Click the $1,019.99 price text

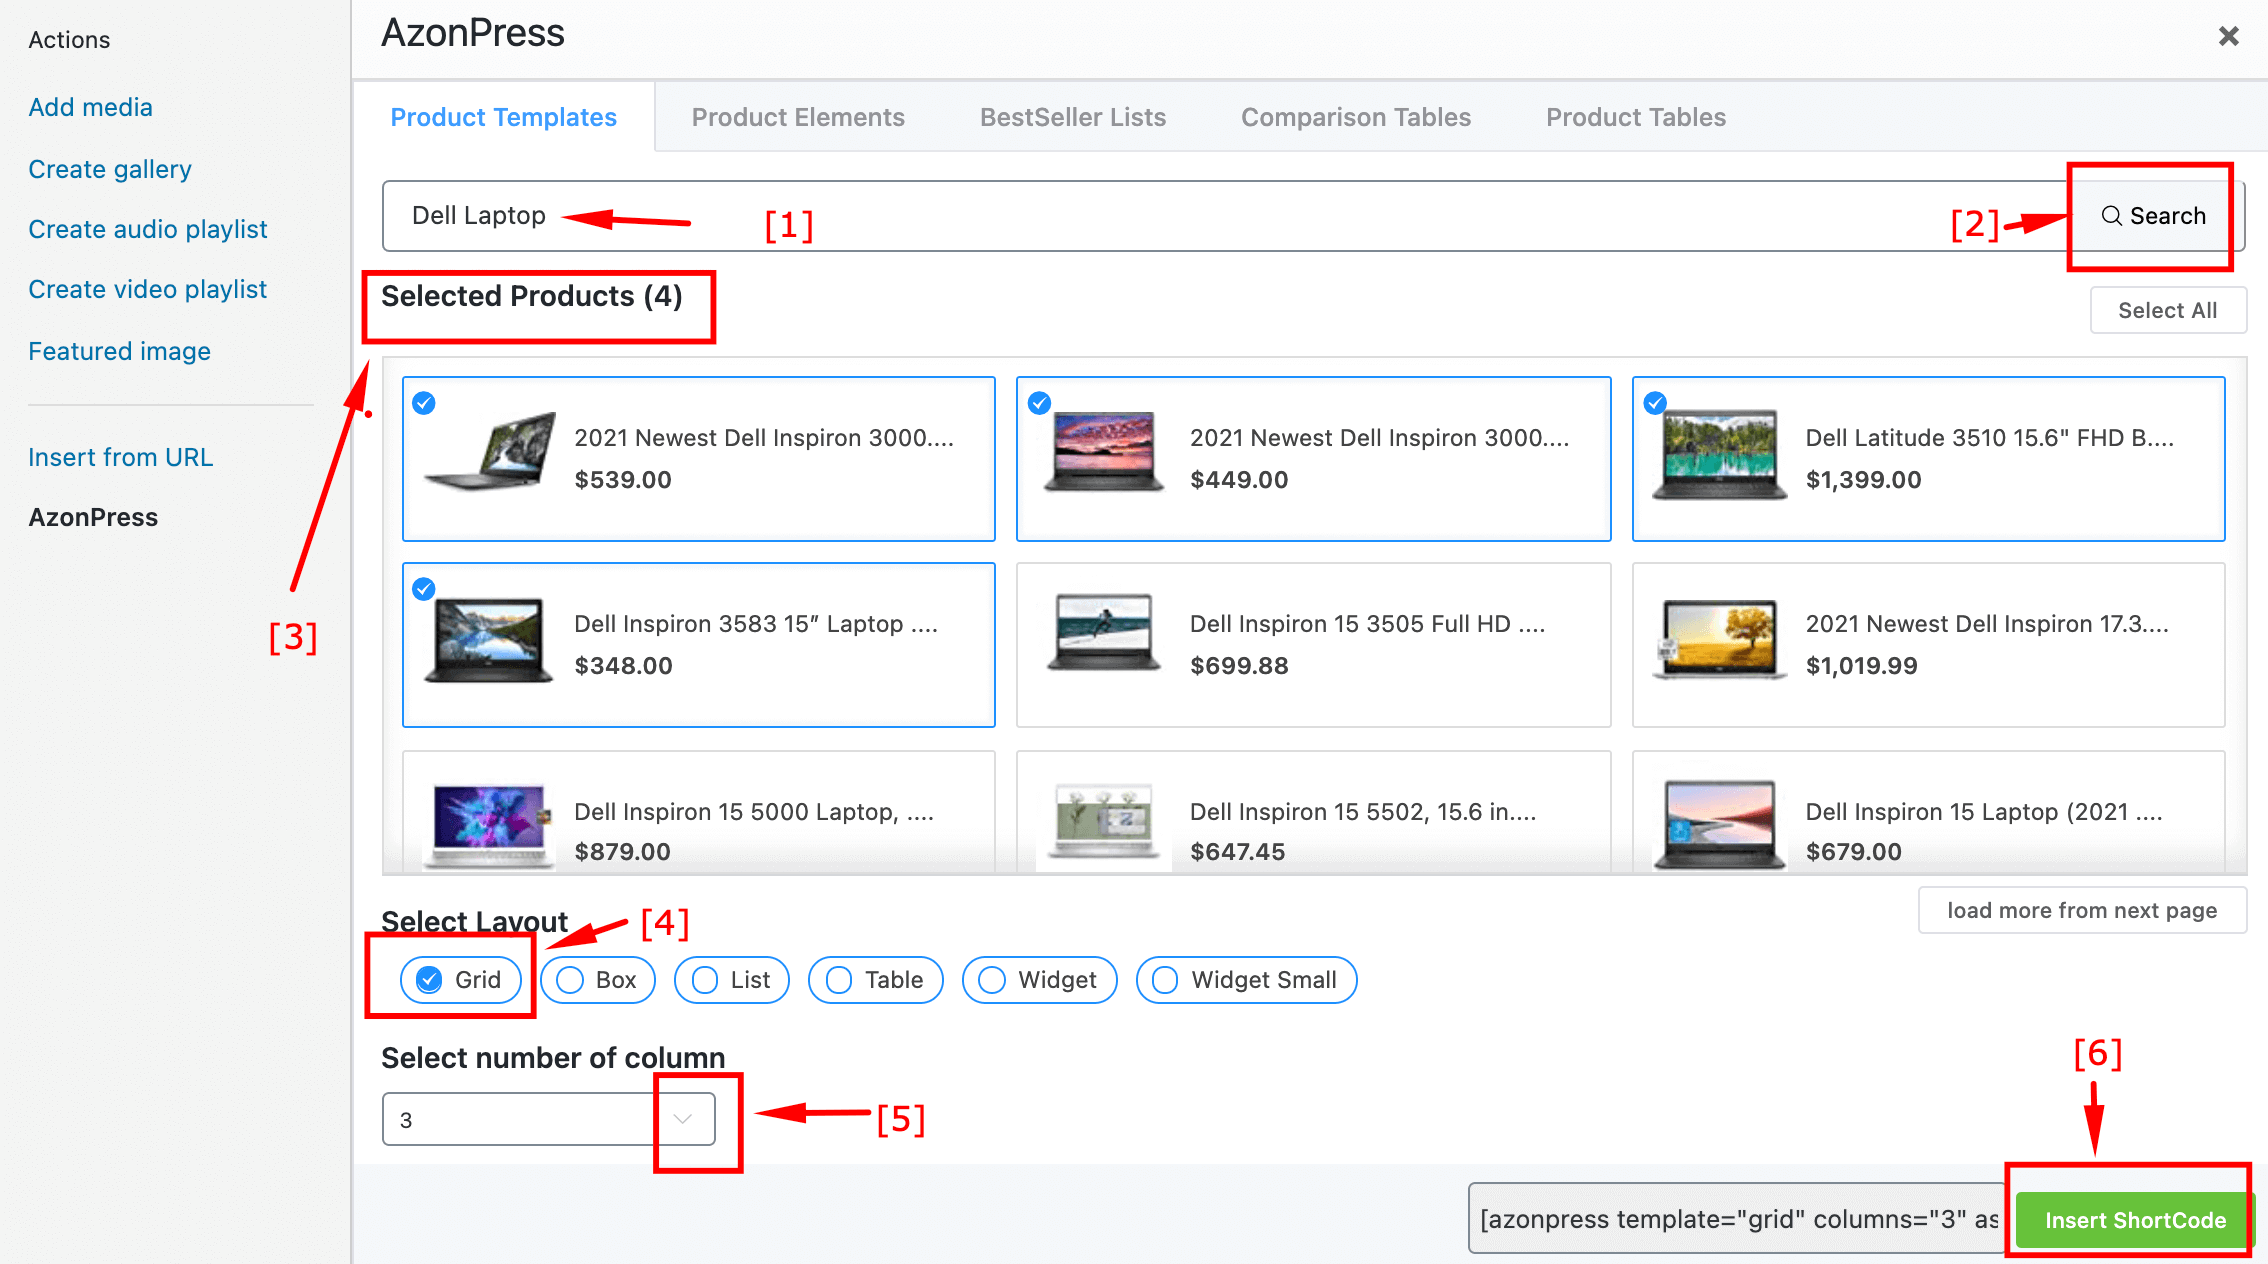[1862, 666]
